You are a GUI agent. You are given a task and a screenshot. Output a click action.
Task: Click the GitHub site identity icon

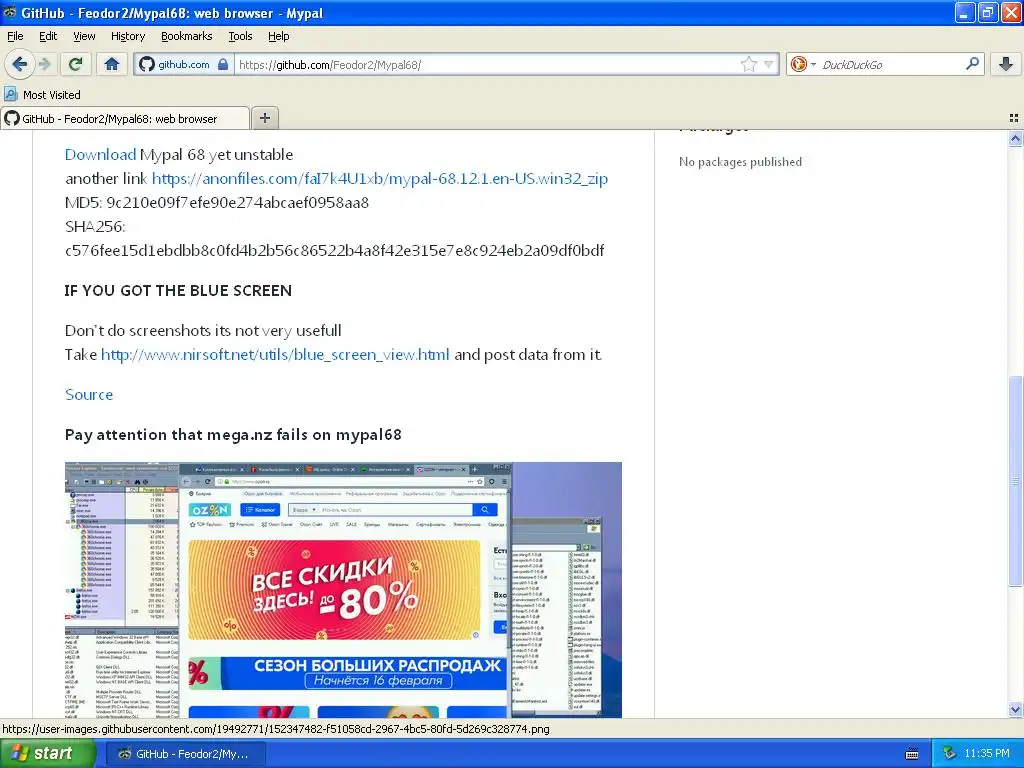[147, 64]
